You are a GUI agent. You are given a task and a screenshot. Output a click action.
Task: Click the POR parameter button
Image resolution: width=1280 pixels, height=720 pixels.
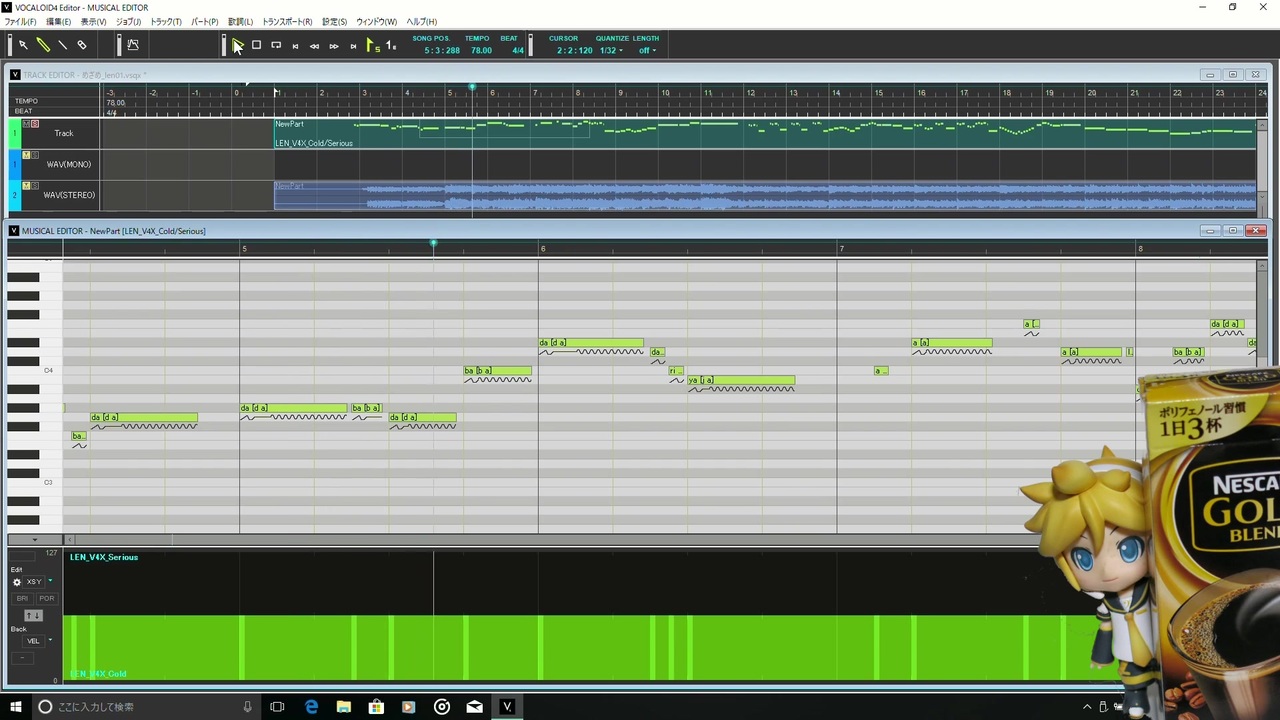click(46, 598)
